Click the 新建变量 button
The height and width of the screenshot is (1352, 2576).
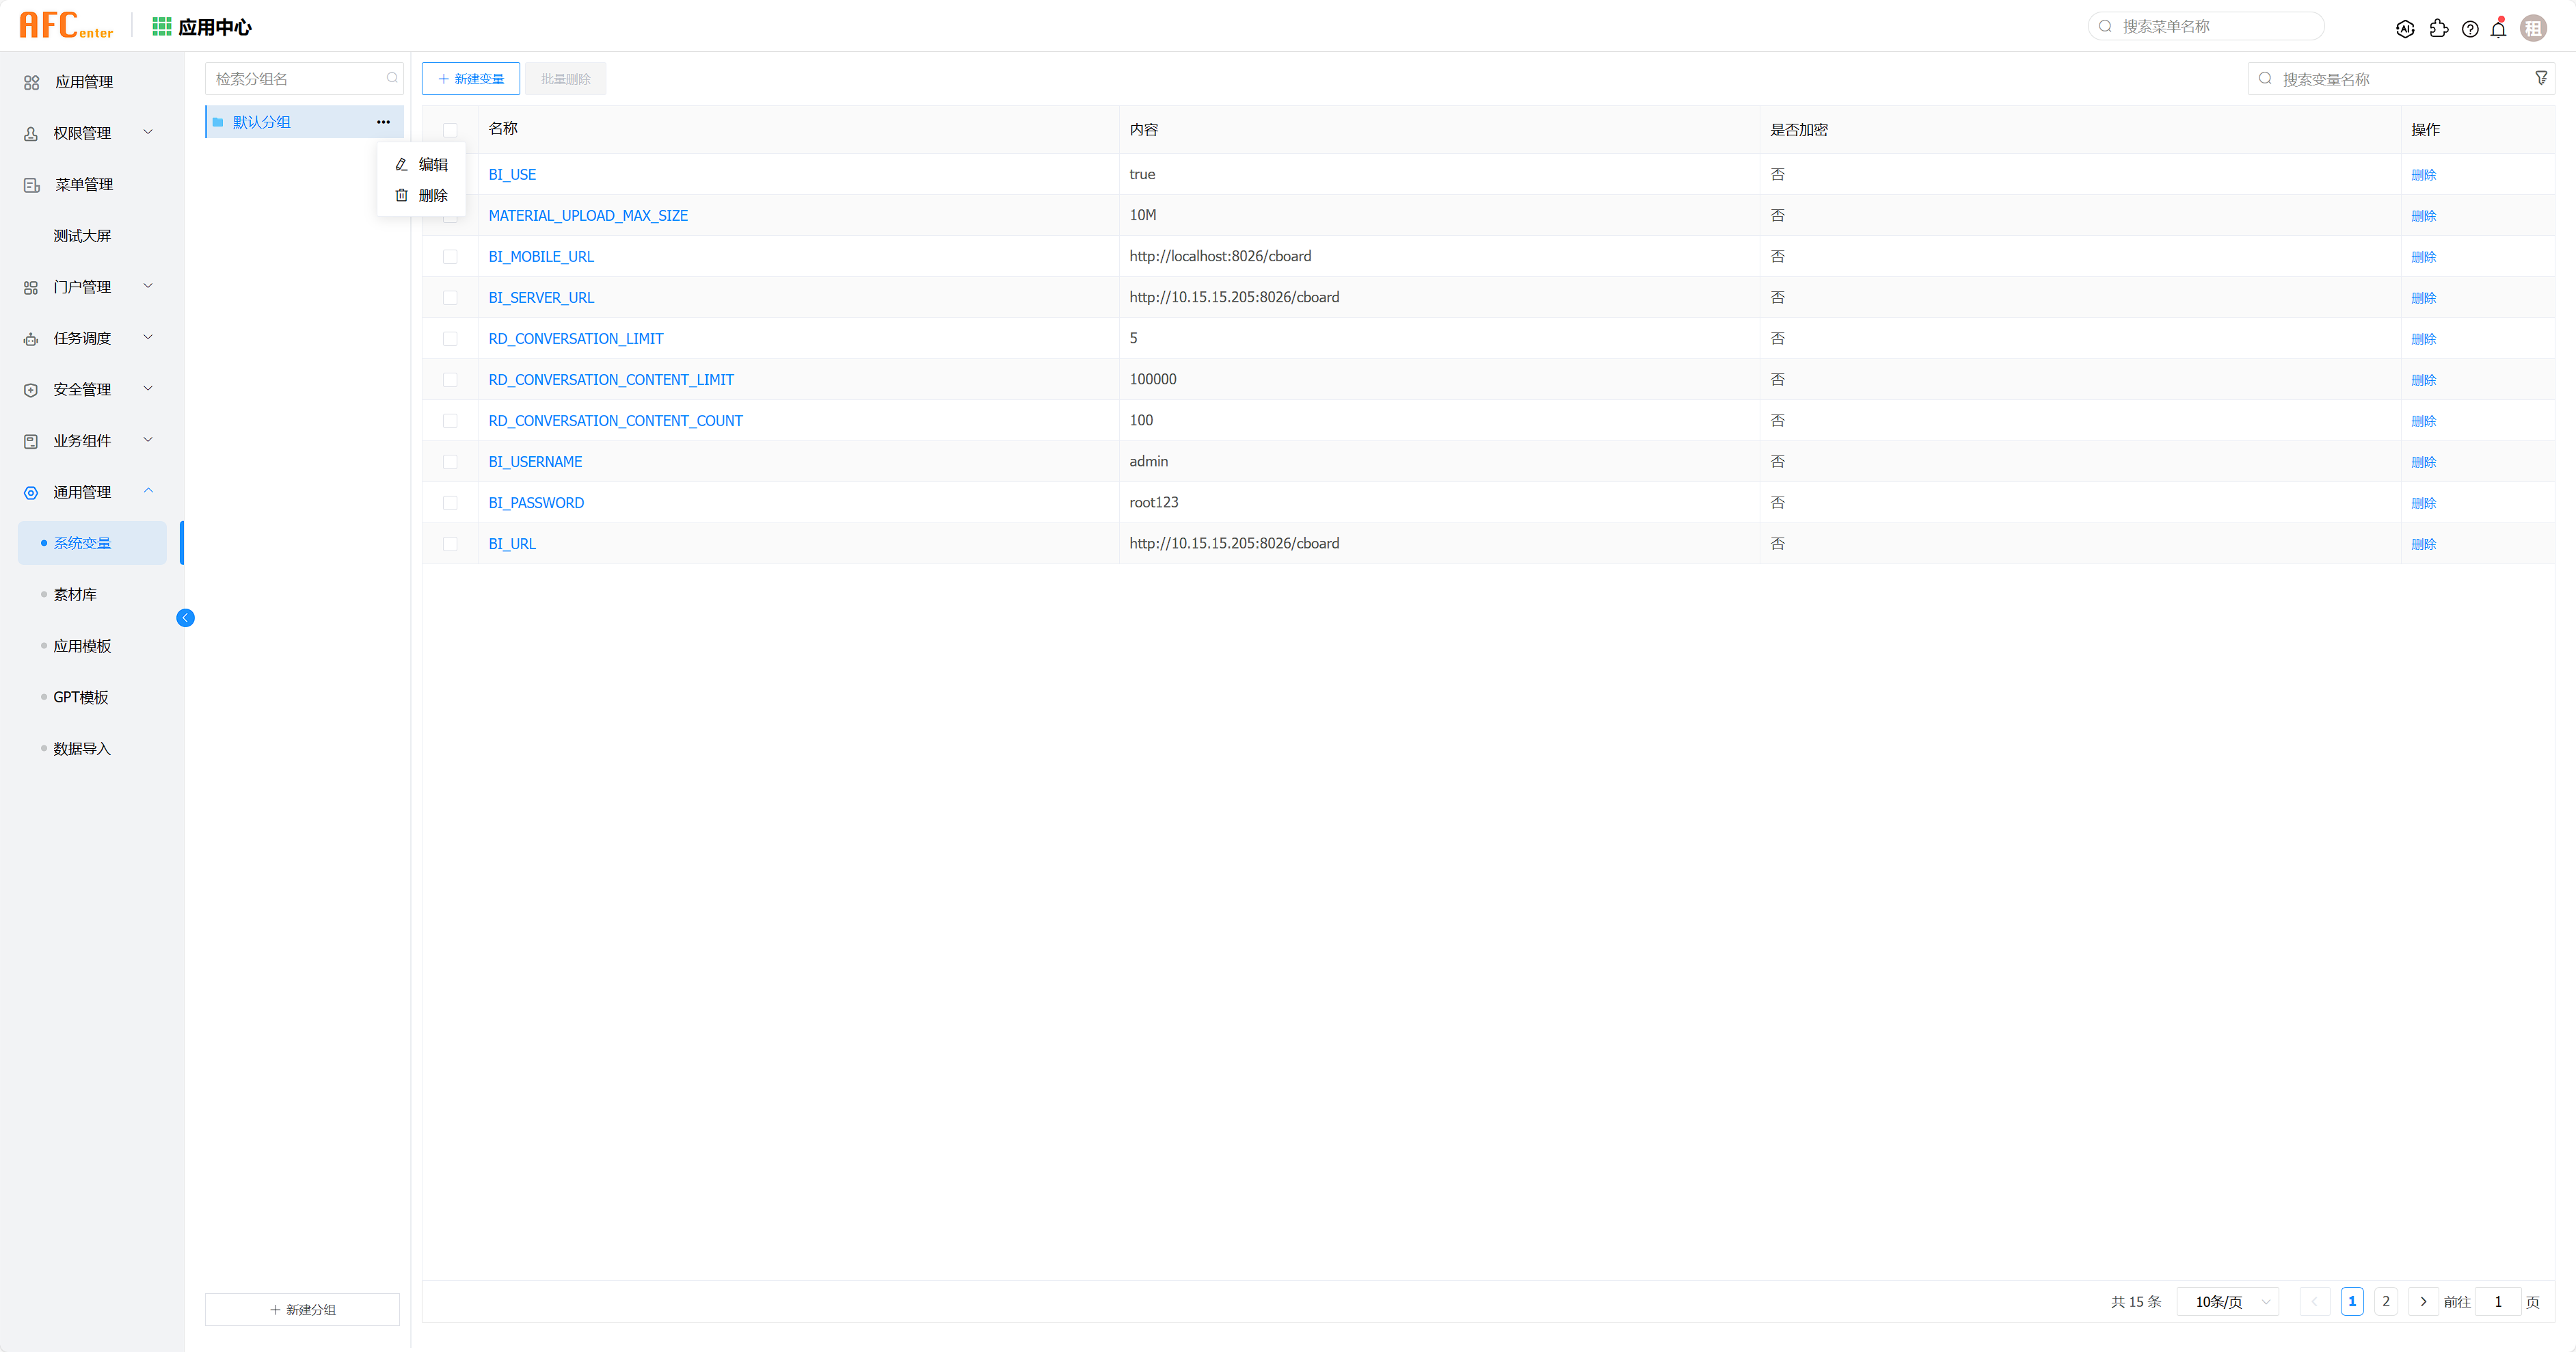(x=471, y=79)
